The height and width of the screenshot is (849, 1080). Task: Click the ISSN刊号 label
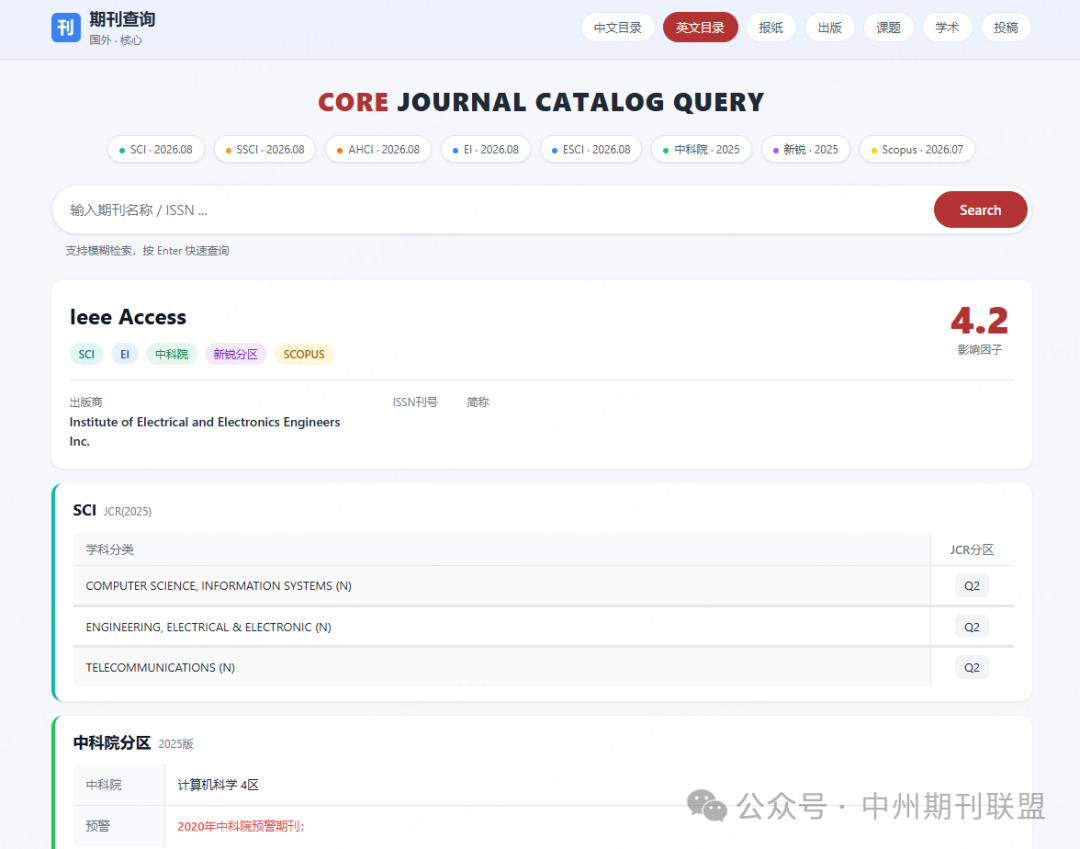pos(415,402)
